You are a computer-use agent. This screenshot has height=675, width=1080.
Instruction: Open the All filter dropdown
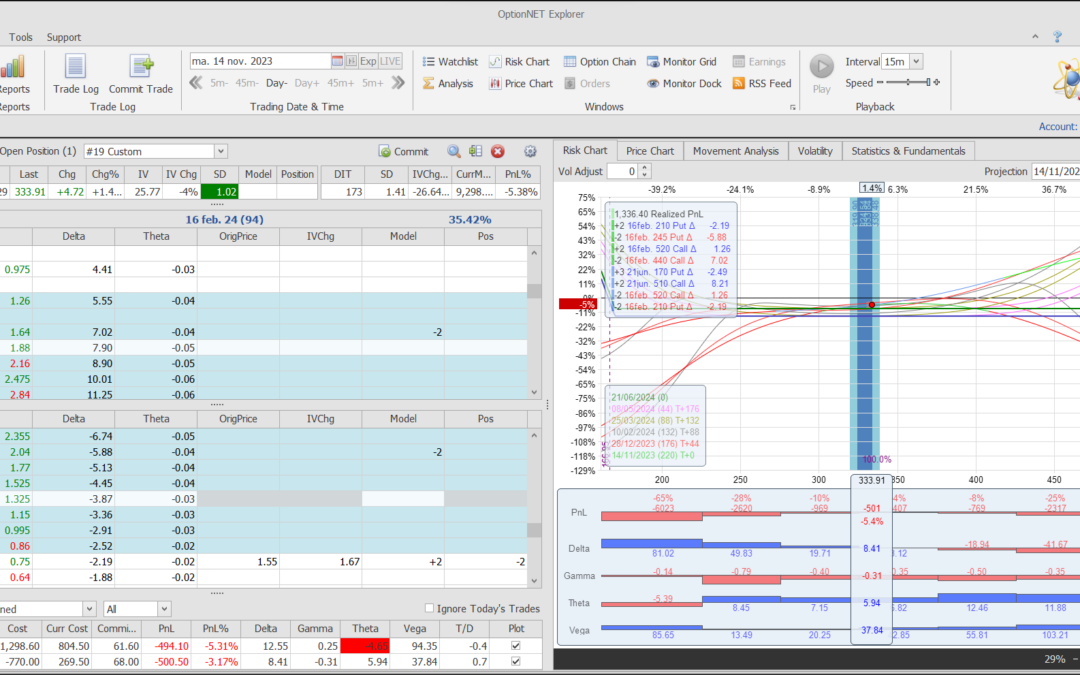point(164,609)
